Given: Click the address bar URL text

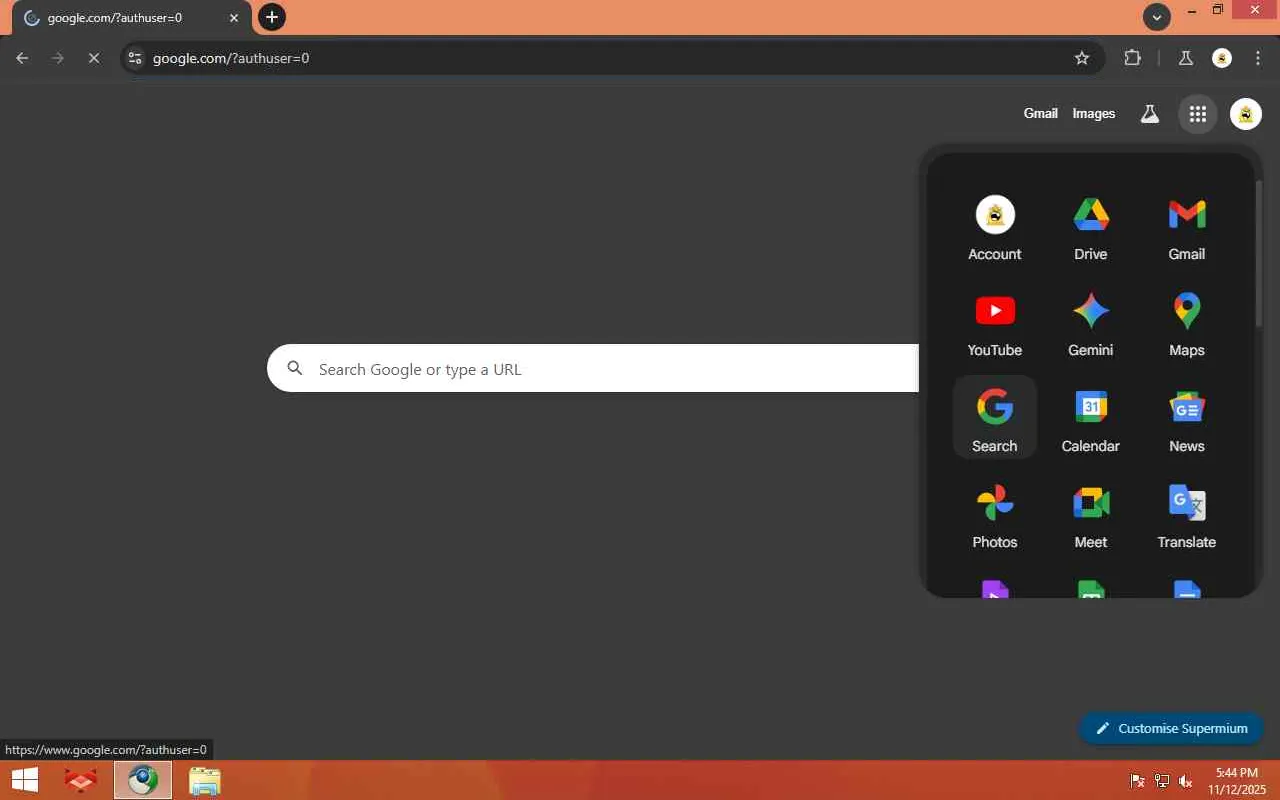Looking at the screenshot, I should click(231, 58).
